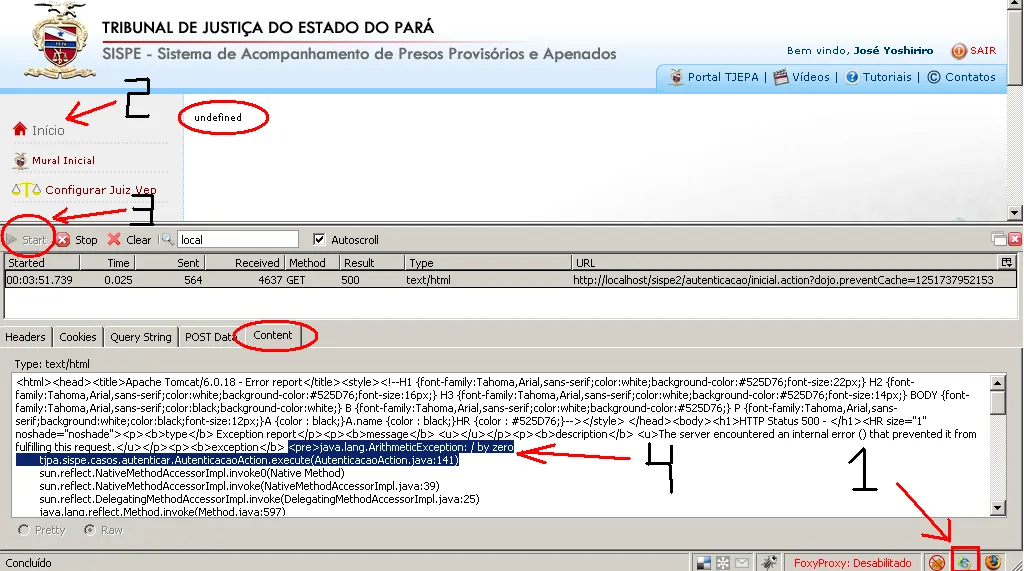This screenshot has height=571, width=1024.
Task: Click the 'Type: text/html' label
Action: (x=52, y=364)
